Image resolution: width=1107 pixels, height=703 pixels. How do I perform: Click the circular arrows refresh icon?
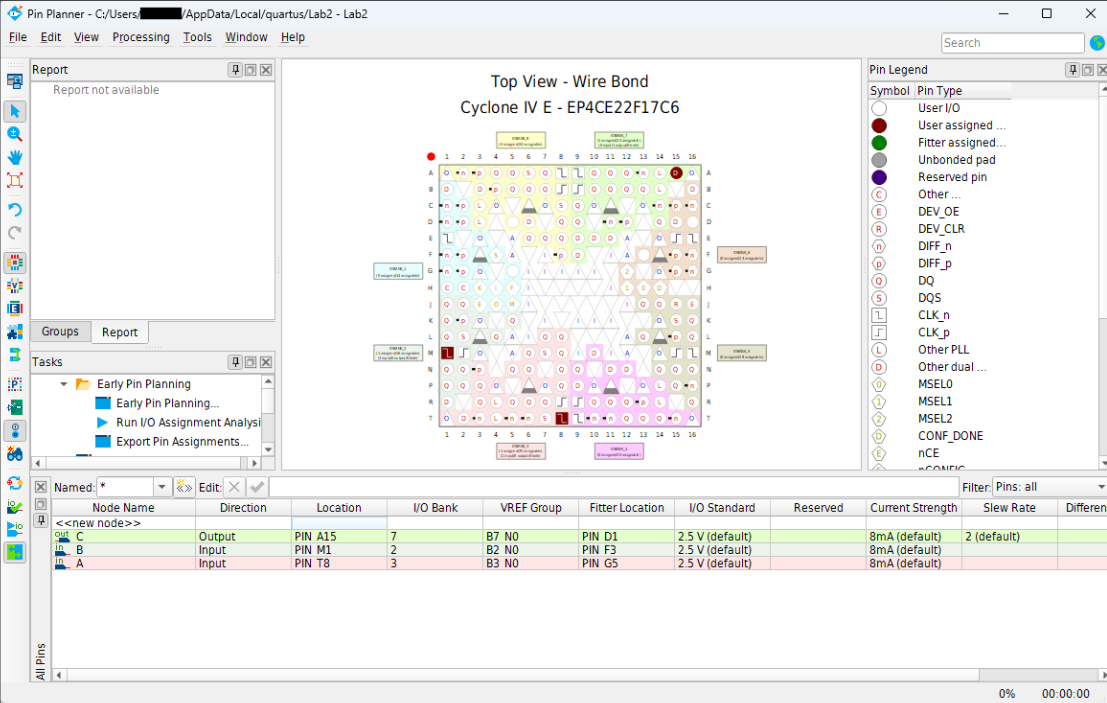(15, 483)
